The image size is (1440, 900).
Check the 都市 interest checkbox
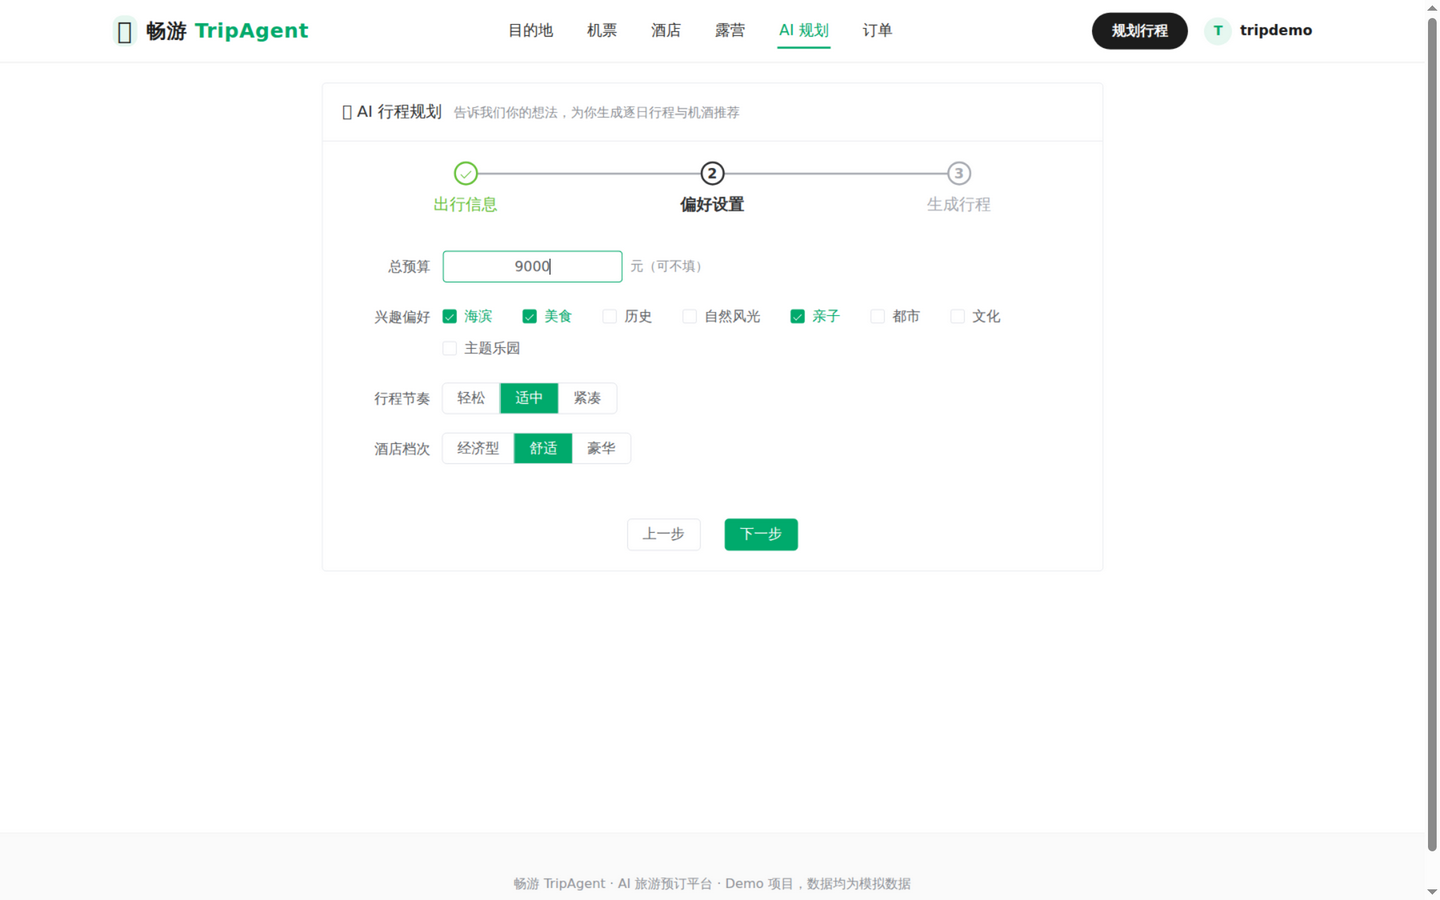pos(878,316)
